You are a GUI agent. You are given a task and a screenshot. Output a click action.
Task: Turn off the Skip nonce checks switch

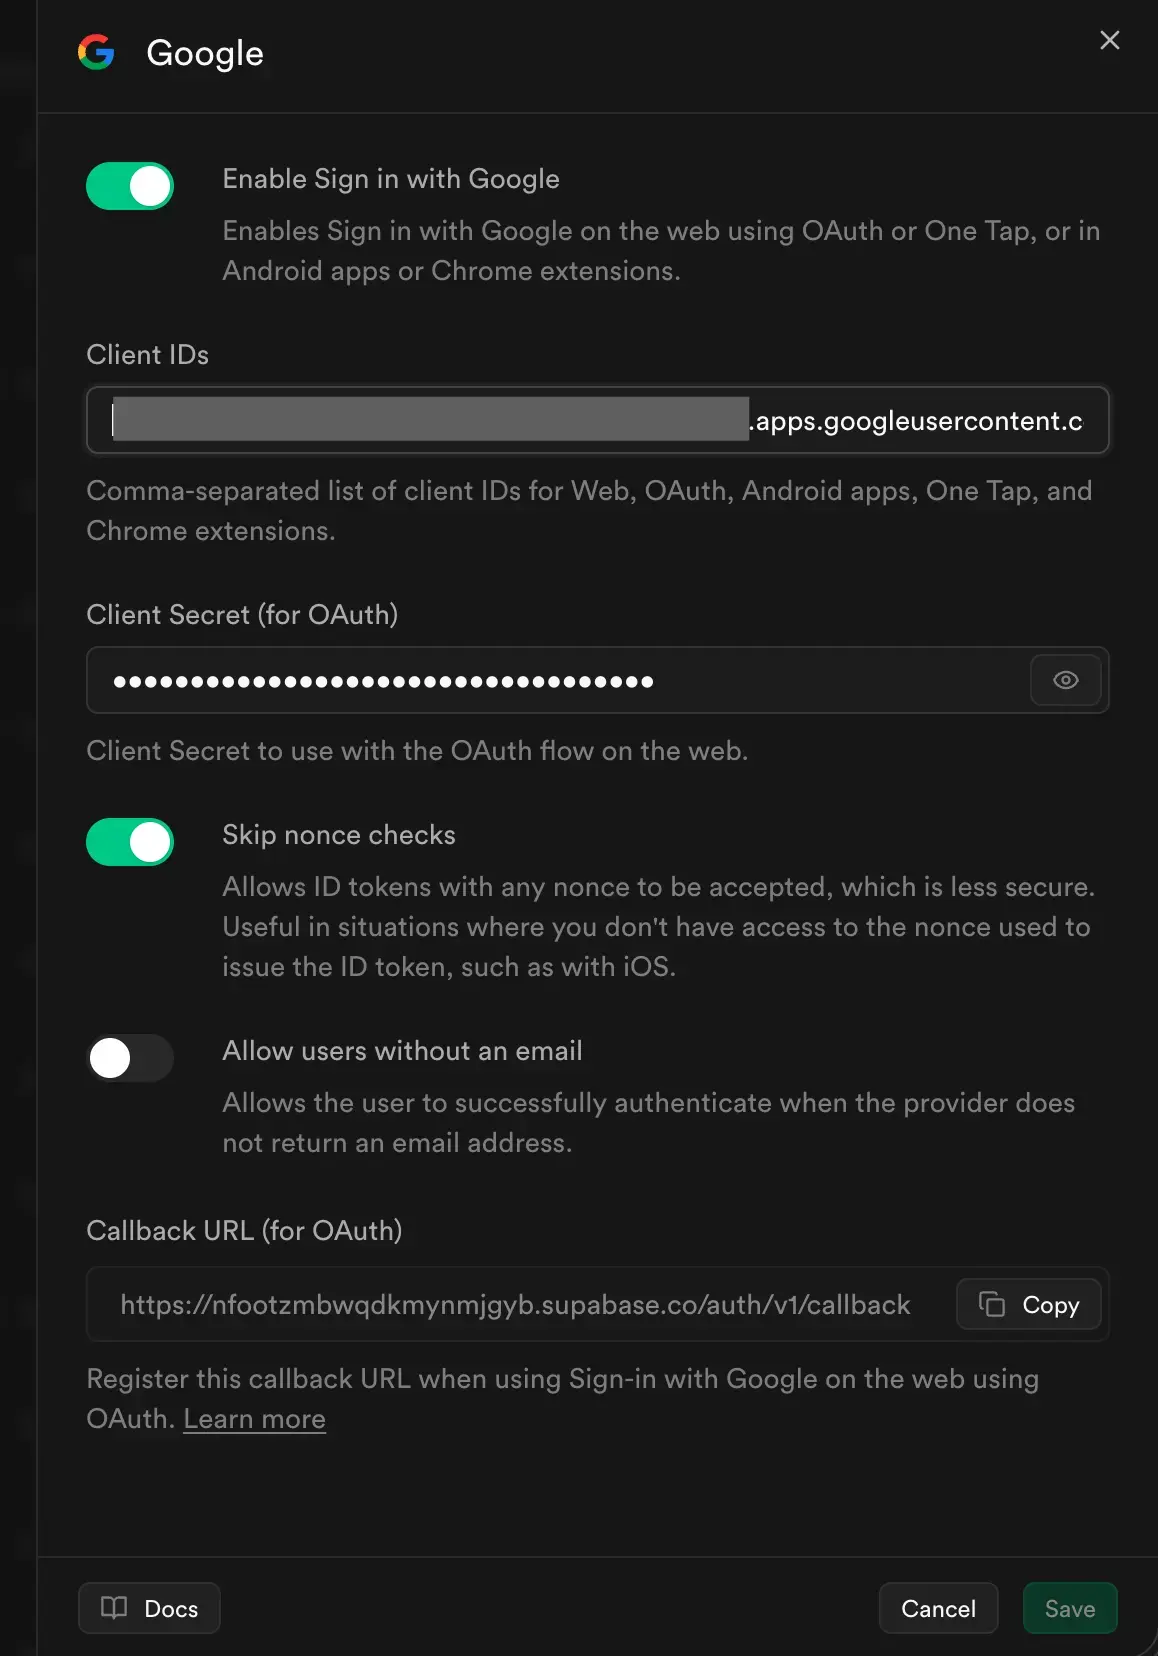click(130, 842)
